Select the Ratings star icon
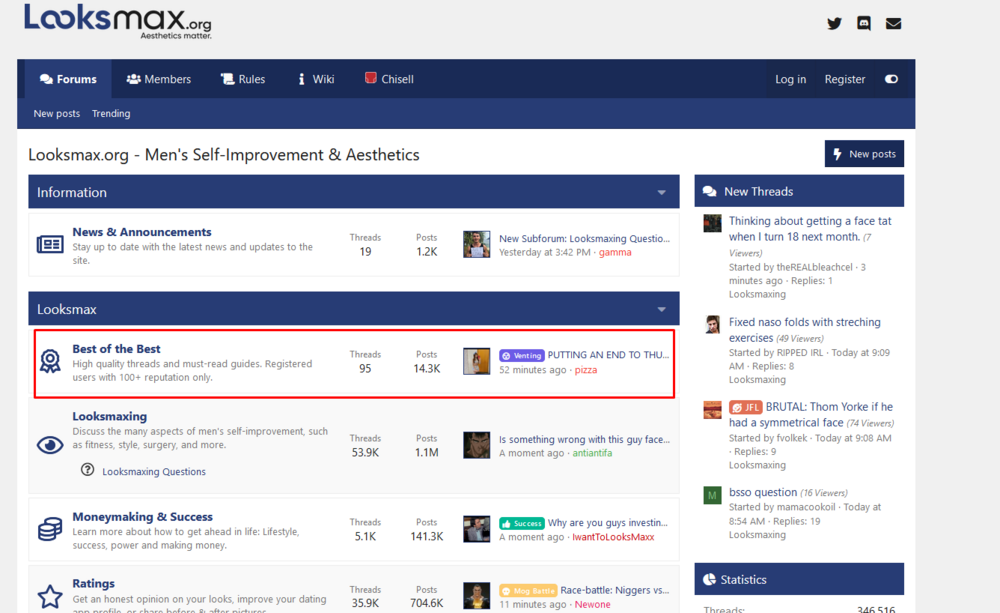The width and height of the screenshot is (1000, 613). (50, 597)
